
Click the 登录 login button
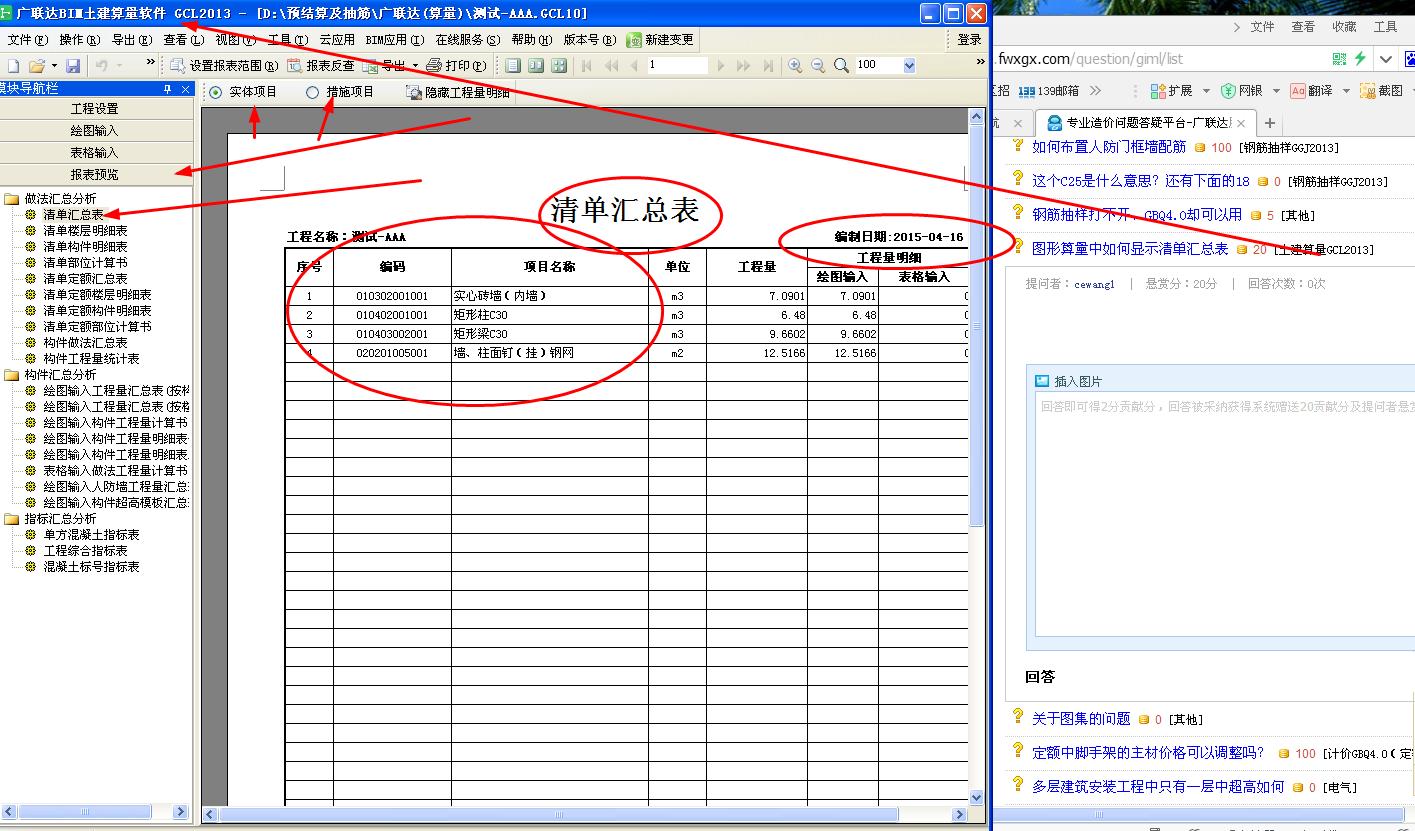(969, 40)
